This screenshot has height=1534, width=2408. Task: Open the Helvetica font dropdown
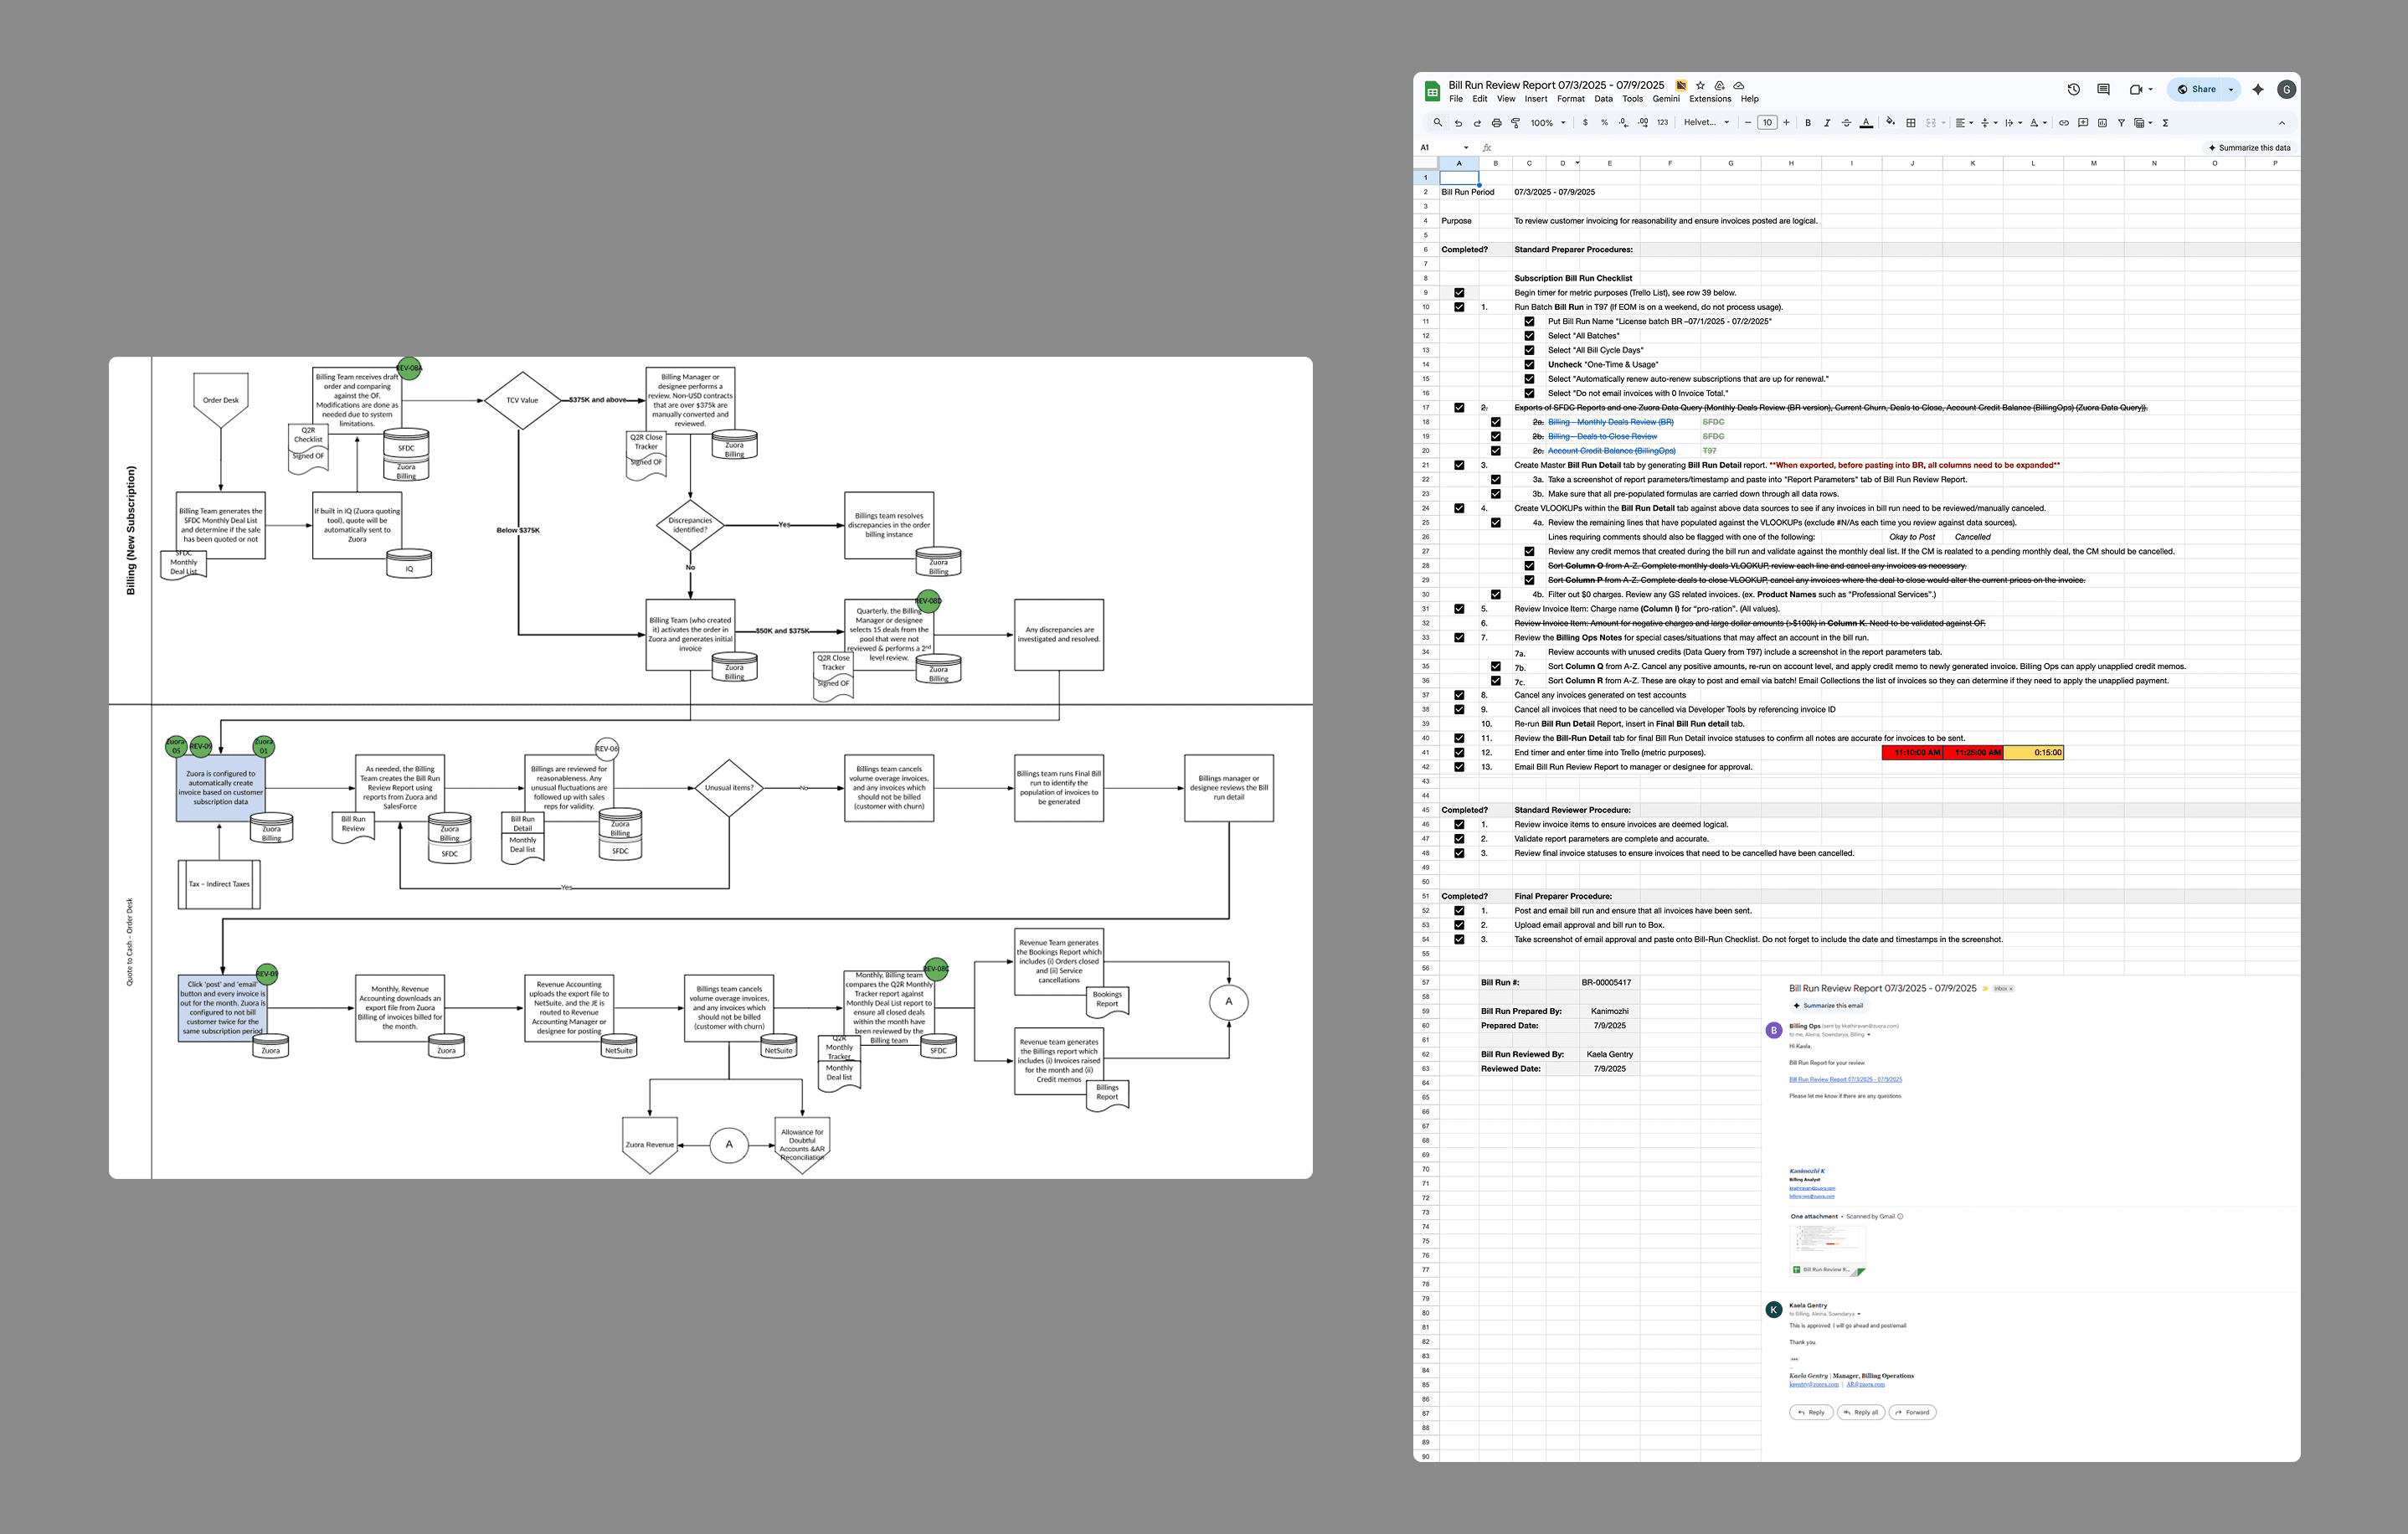click(1706, 123)
